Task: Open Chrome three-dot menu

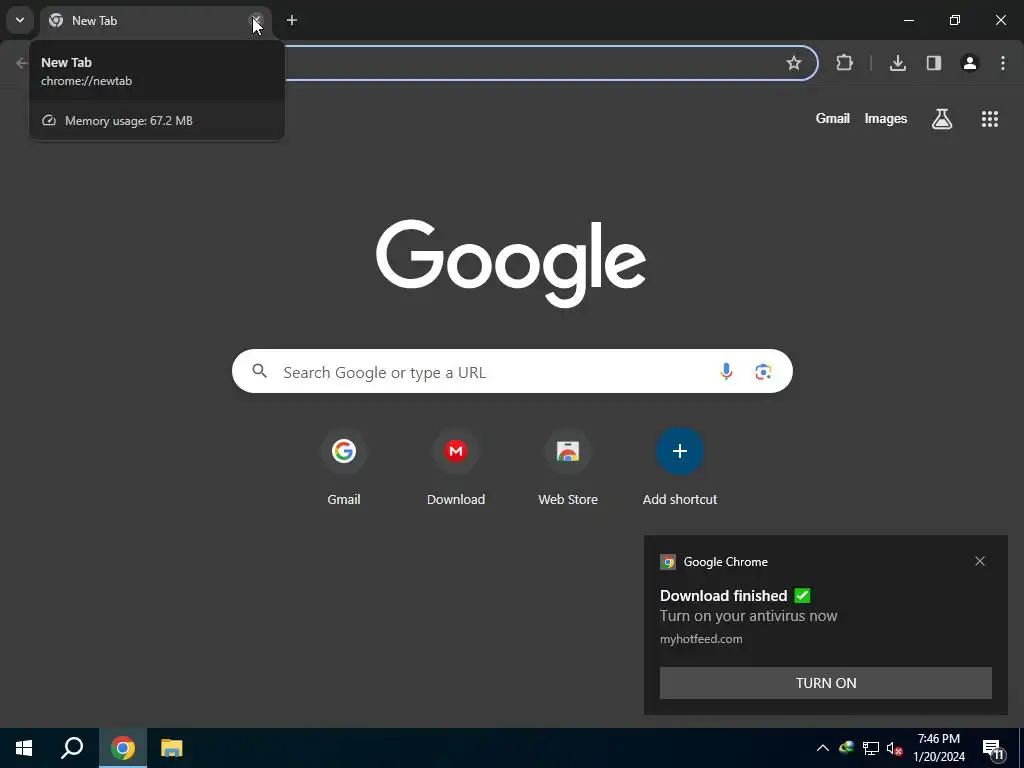Action: [1003, 63]
